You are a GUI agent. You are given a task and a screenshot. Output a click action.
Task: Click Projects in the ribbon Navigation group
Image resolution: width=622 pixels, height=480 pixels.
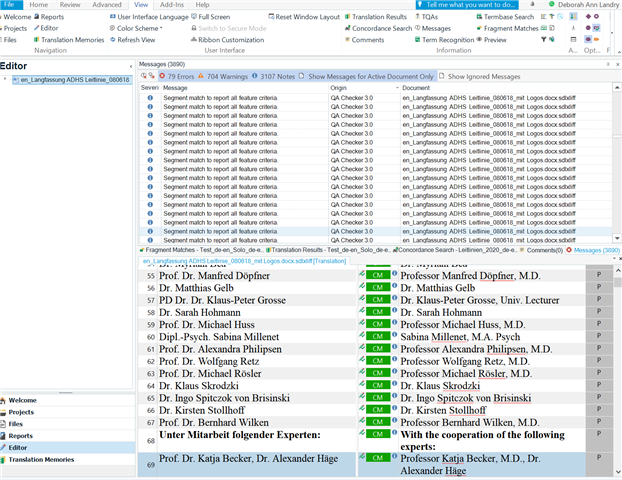point(14,28)
